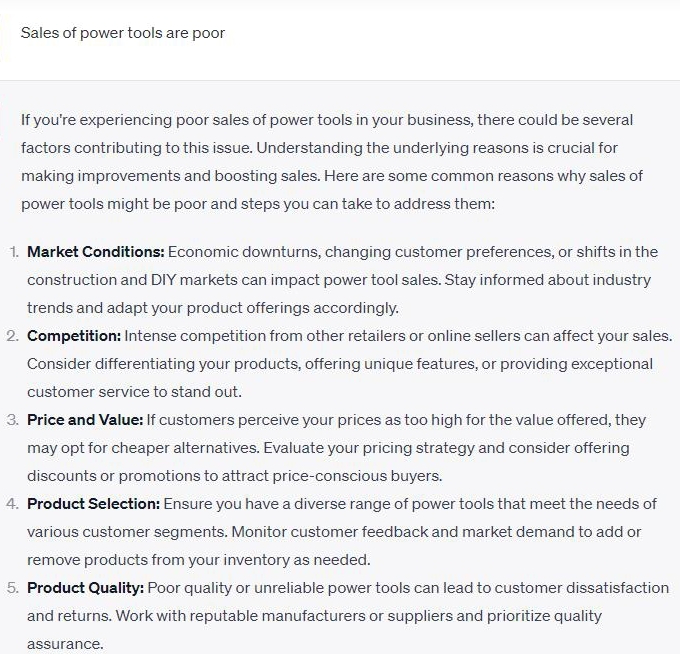Click the line "customer service to stand out."

point(134,392)
